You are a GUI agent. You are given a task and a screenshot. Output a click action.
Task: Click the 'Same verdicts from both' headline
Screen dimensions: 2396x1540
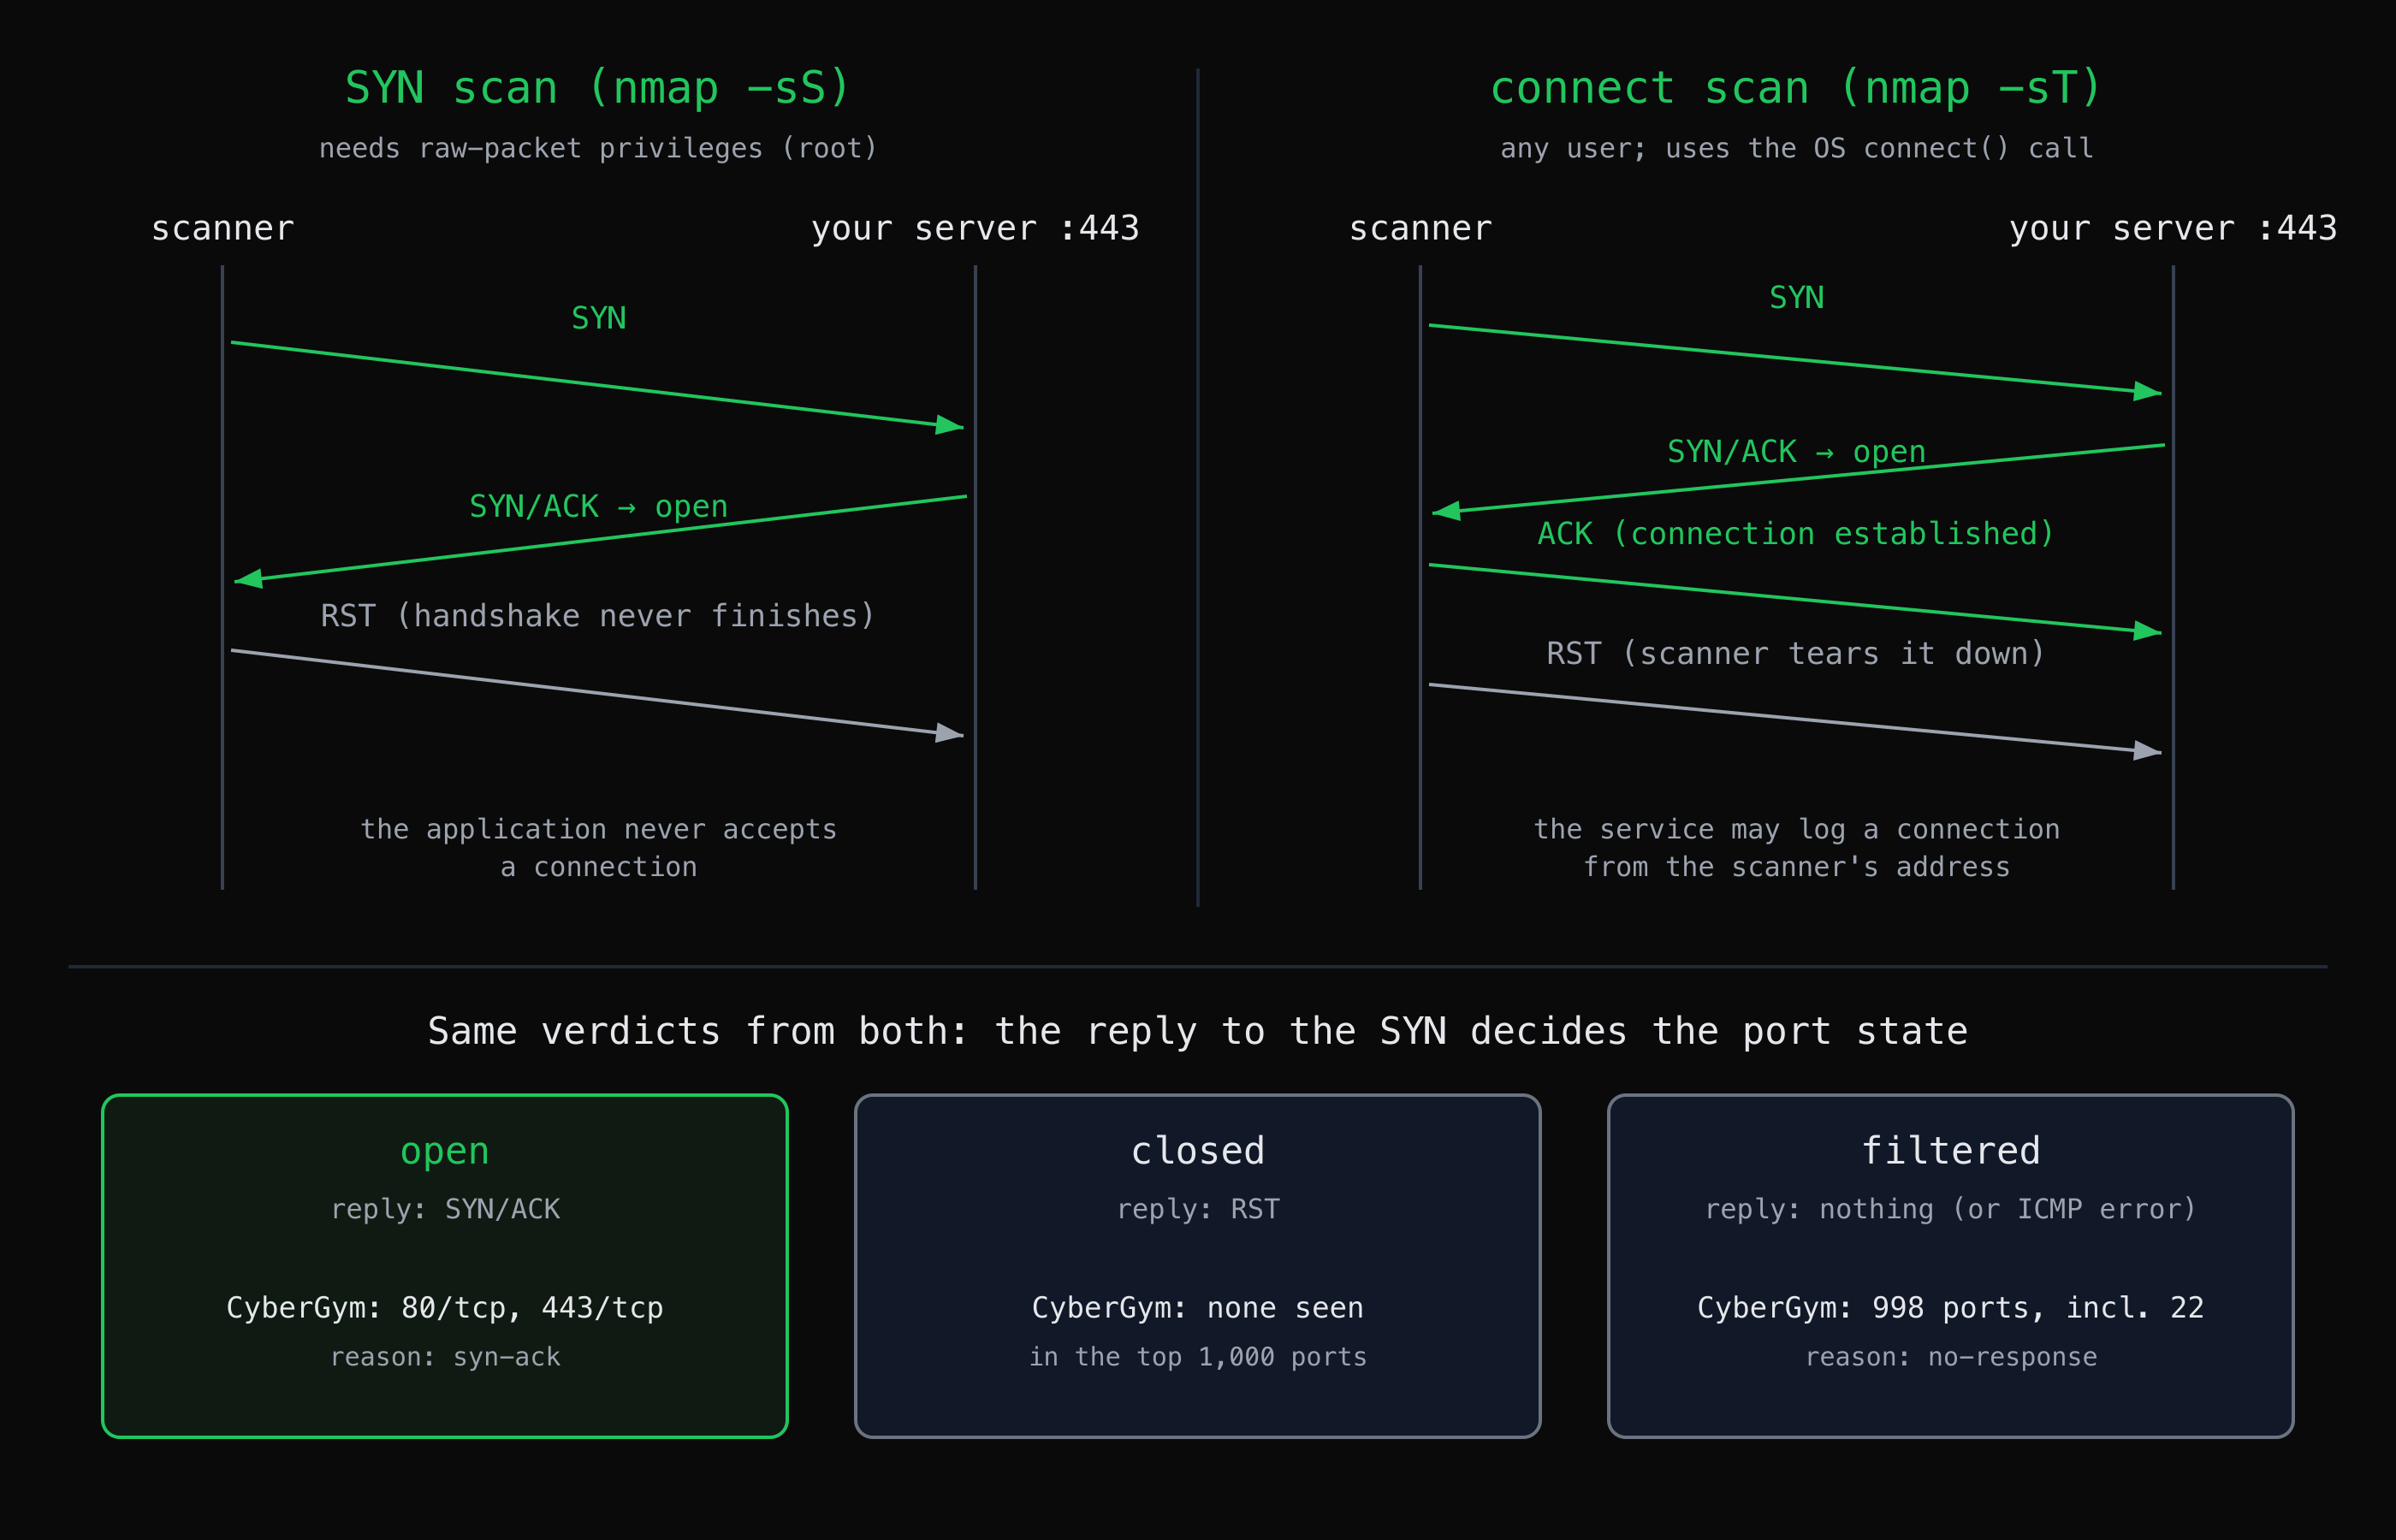point(1197,1031)
